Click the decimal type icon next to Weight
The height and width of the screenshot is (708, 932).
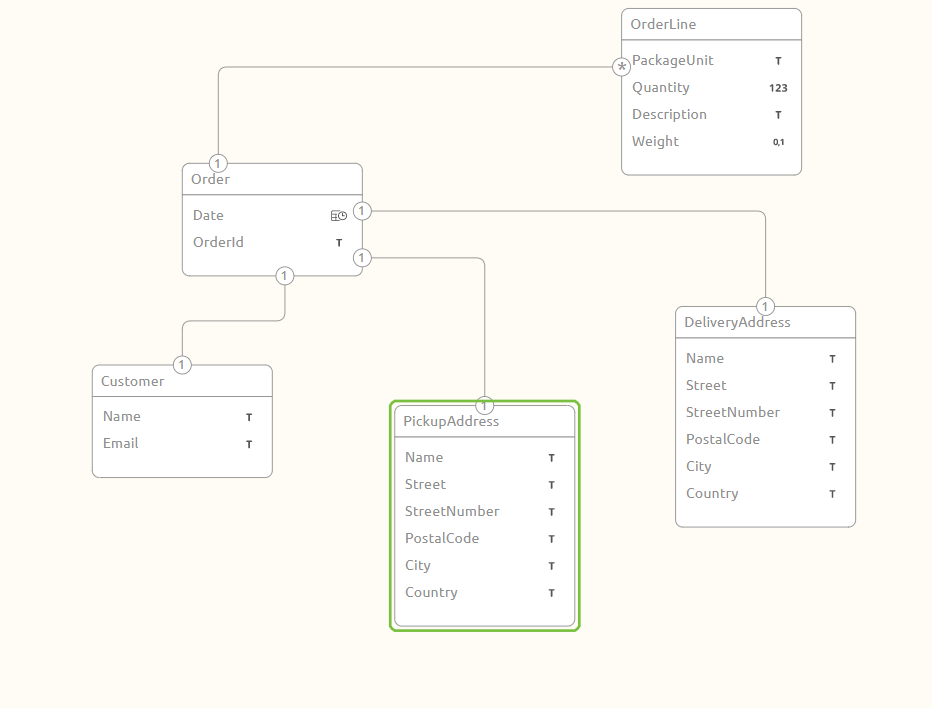pyautogui.click(x=778, y=141)
